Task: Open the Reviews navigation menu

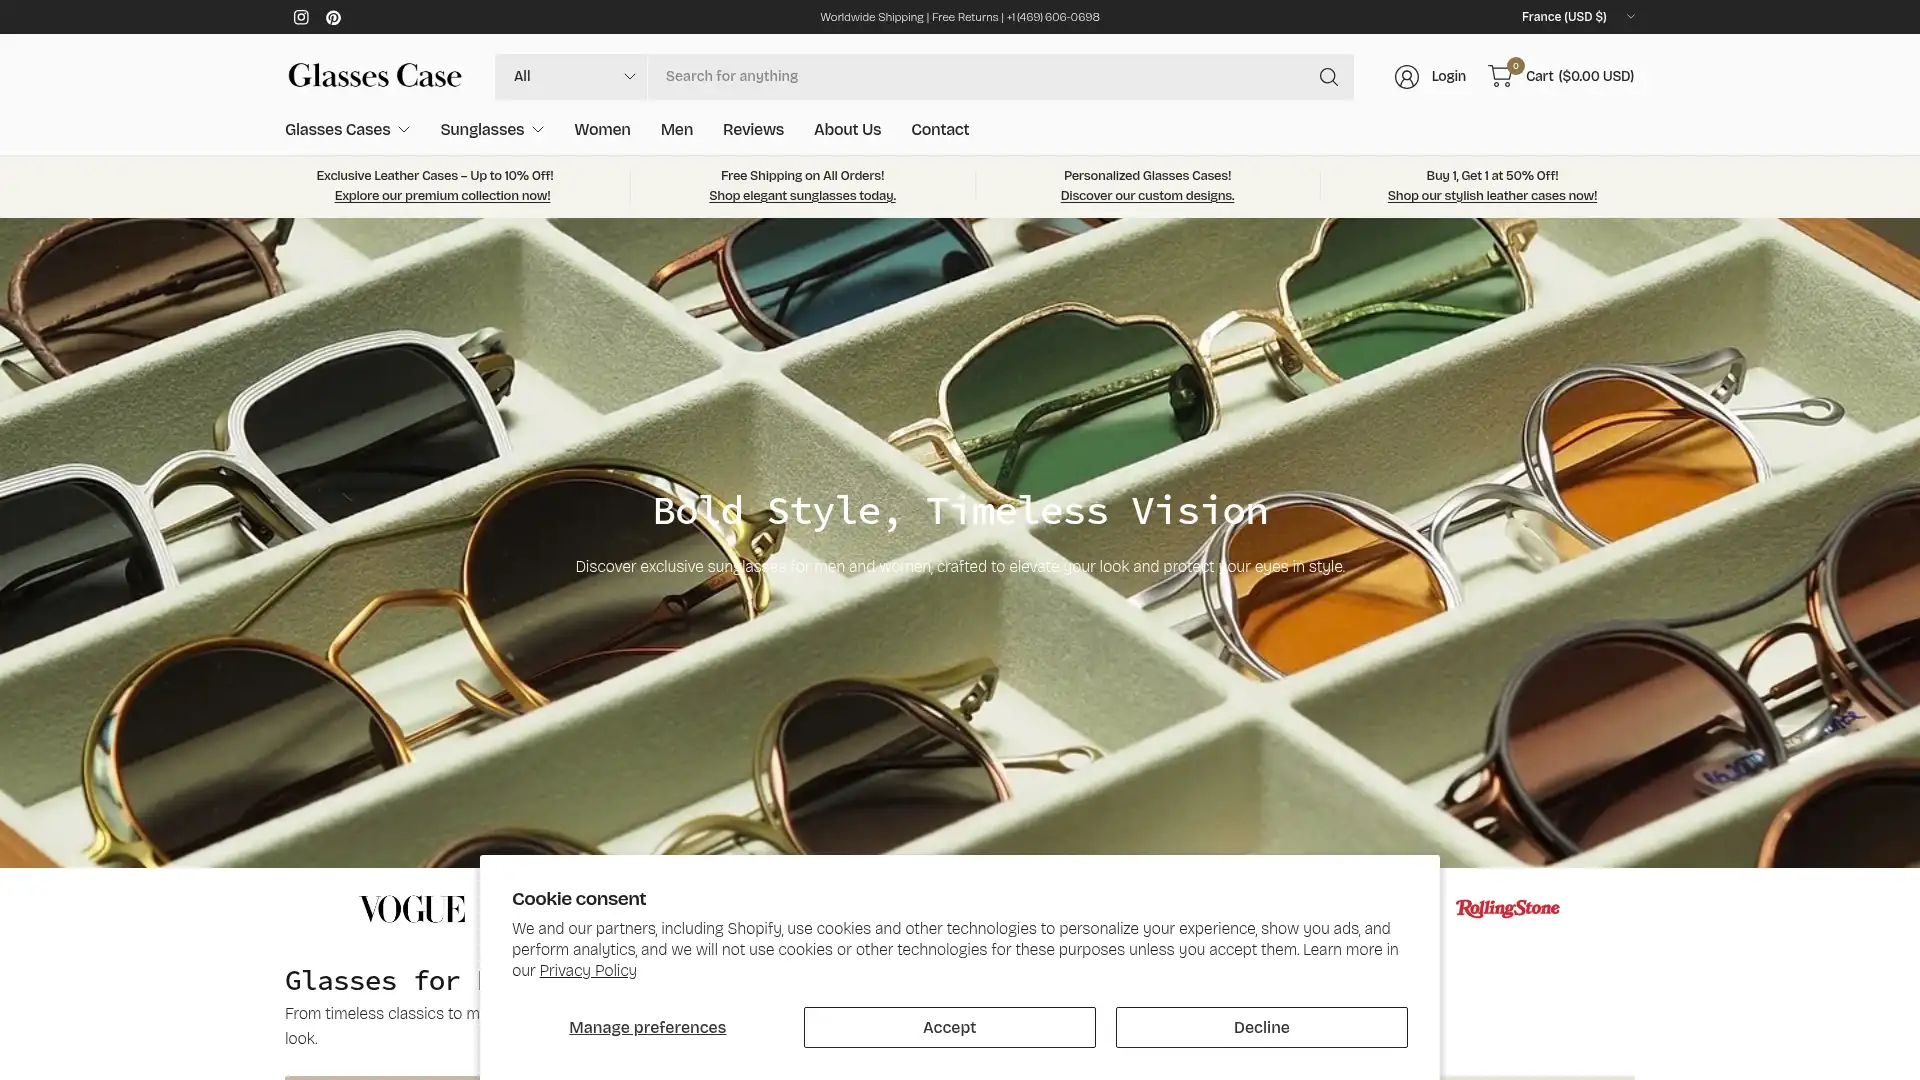Action: pyautogui.click(x=752, y=129)
